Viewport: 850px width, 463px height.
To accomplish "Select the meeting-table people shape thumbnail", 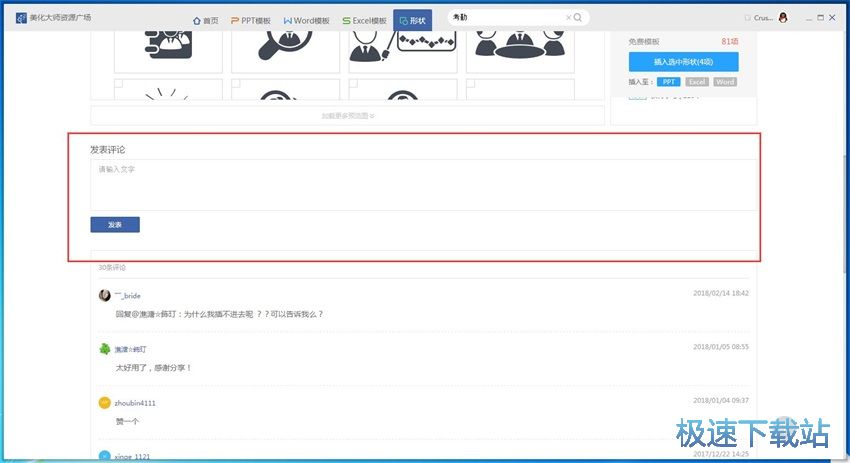I will point(520,50).
